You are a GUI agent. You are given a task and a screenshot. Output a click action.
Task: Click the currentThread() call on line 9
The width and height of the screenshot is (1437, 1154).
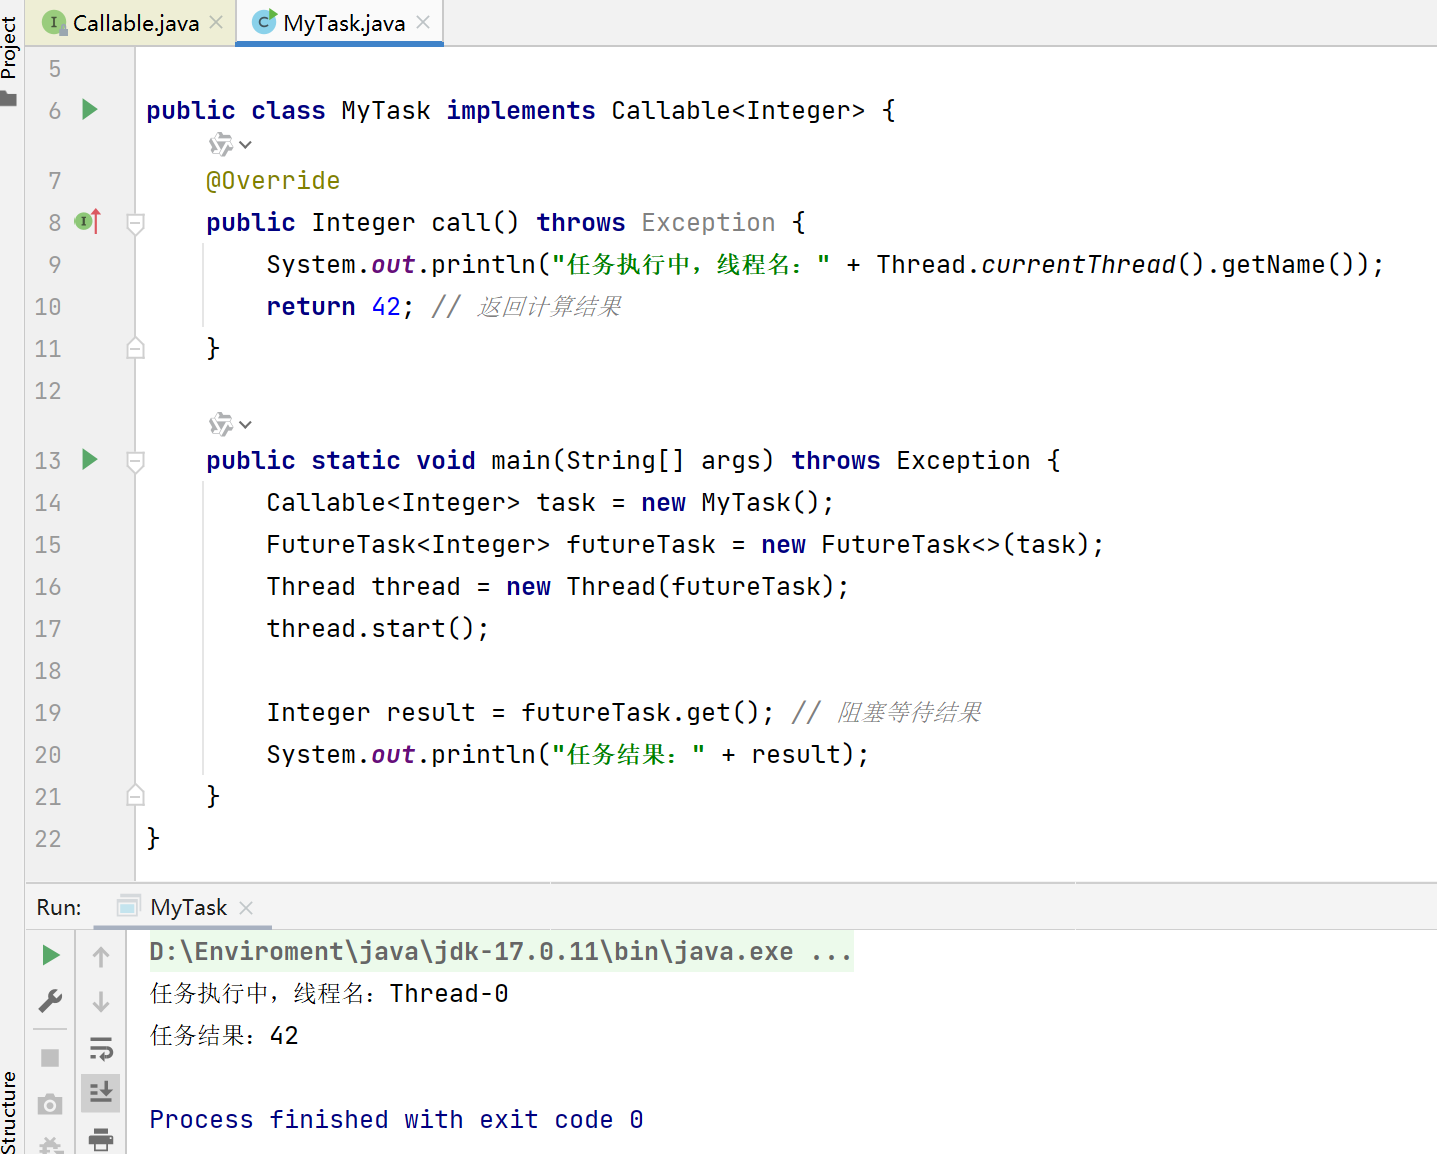(x=1093, y=264)
